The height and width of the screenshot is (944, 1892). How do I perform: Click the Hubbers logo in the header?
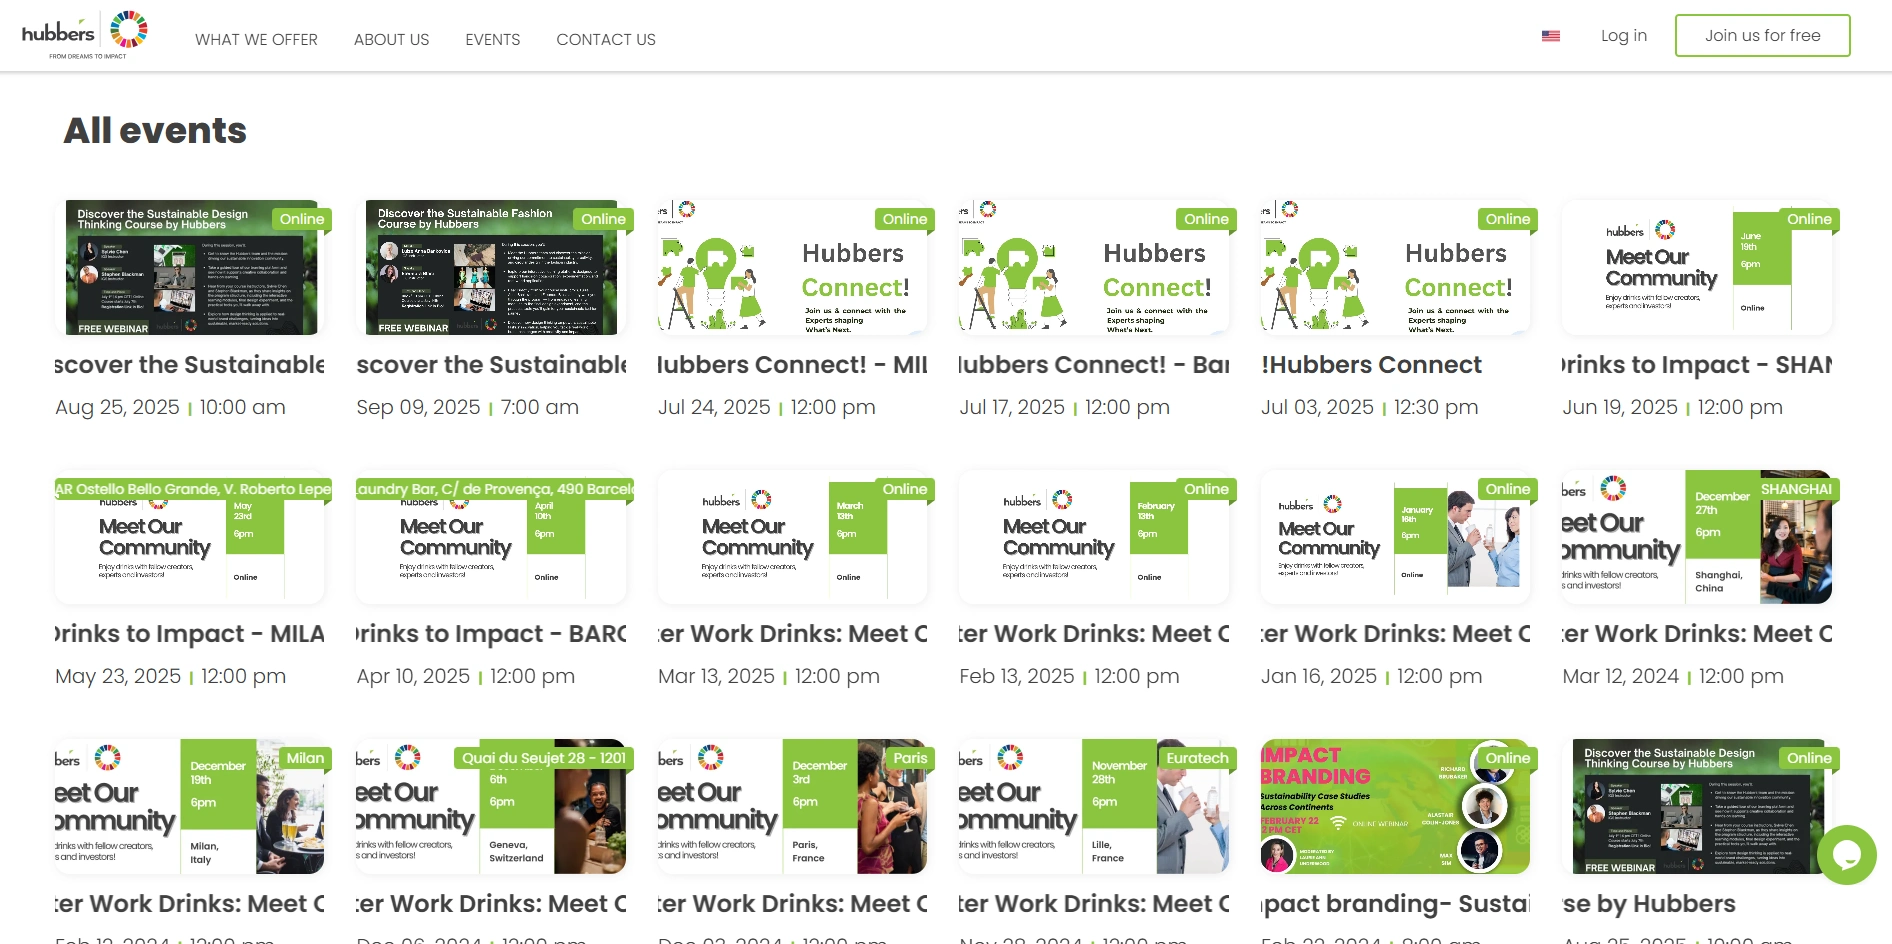click(85, 35)
